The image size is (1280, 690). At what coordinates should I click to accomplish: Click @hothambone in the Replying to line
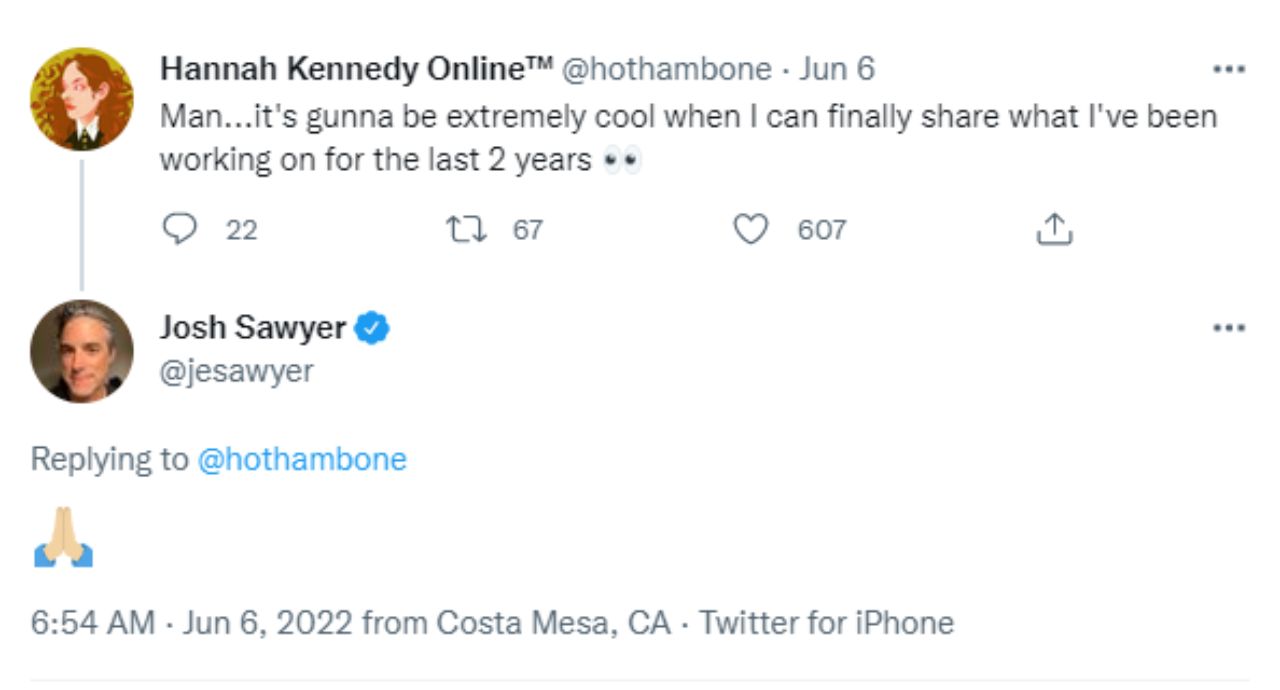[x=302, y=459]
